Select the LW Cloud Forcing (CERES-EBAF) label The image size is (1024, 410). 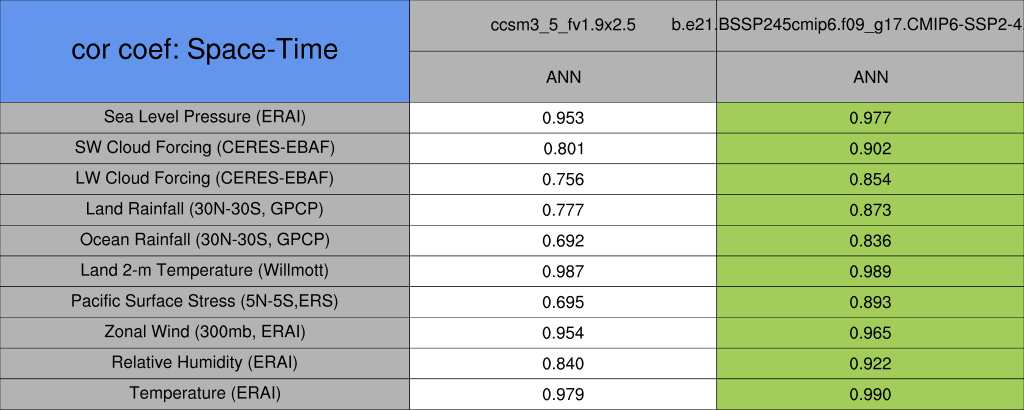(x=204, y=179)
